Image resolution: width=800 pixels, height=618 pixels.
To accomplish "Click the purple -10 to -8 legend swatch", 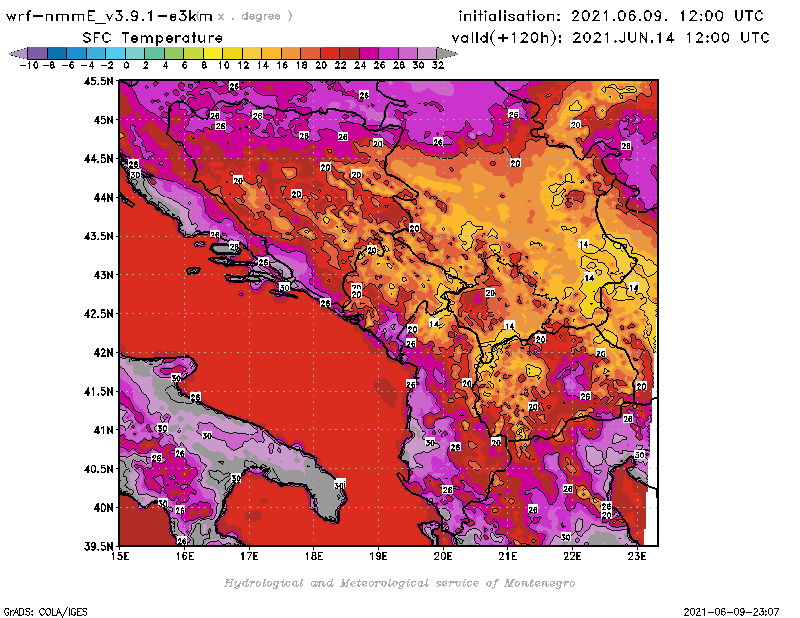I will pos(38,53).
